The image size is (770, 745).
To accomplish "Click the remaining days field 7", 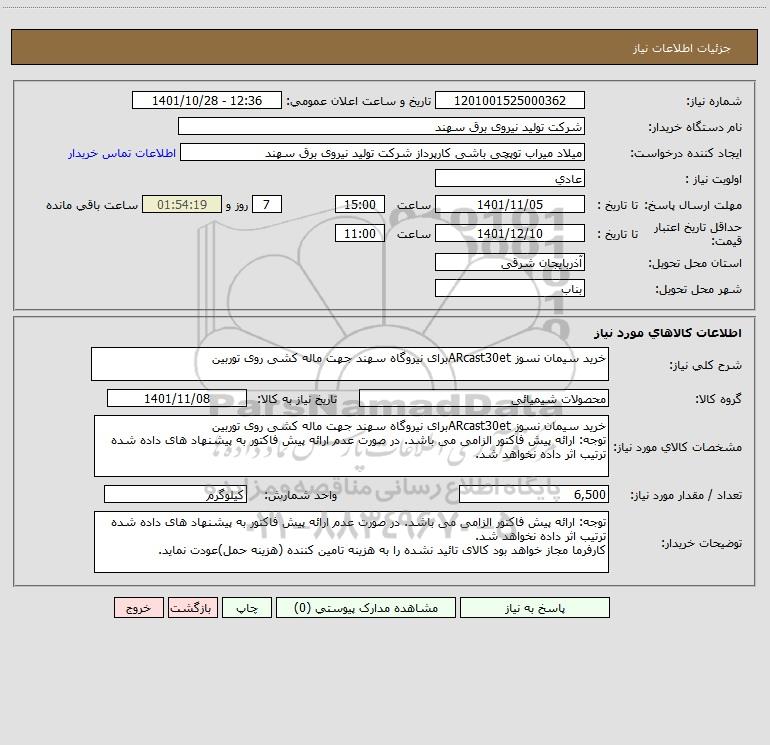I will click(x=267, y=204).
